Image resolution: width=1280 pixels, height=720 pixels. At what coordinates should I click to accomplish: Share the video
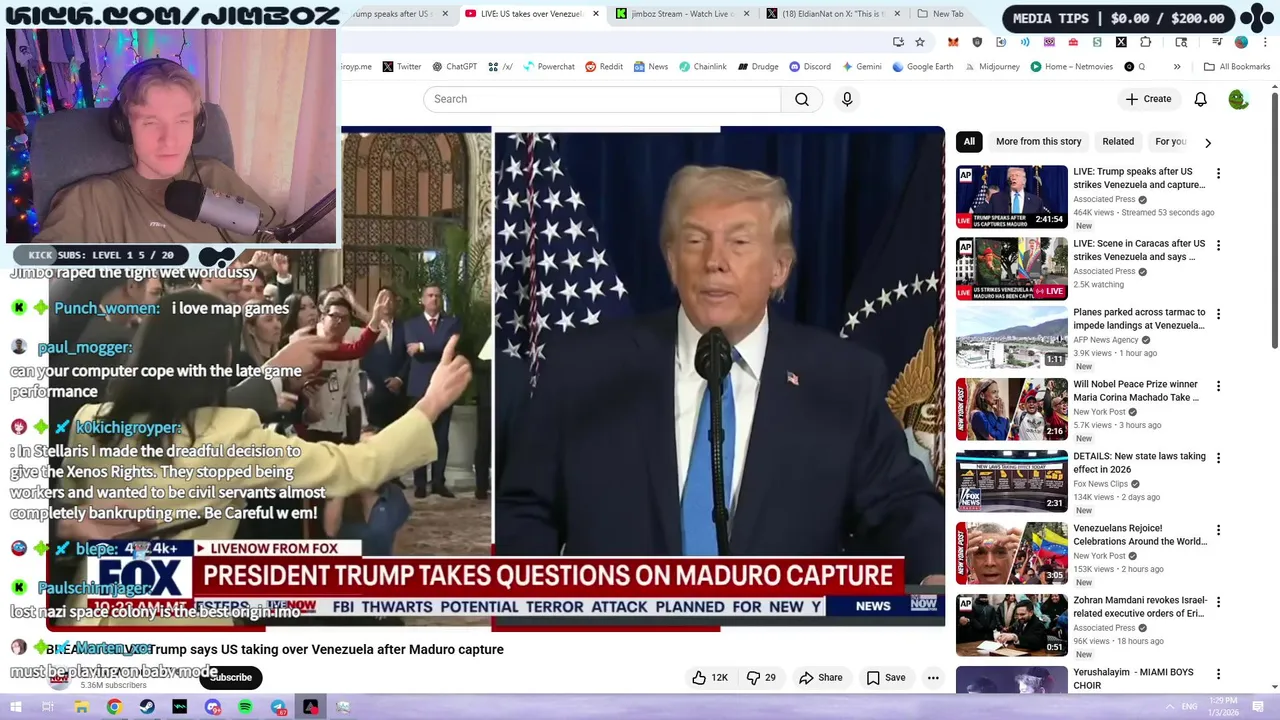(820, 677)
